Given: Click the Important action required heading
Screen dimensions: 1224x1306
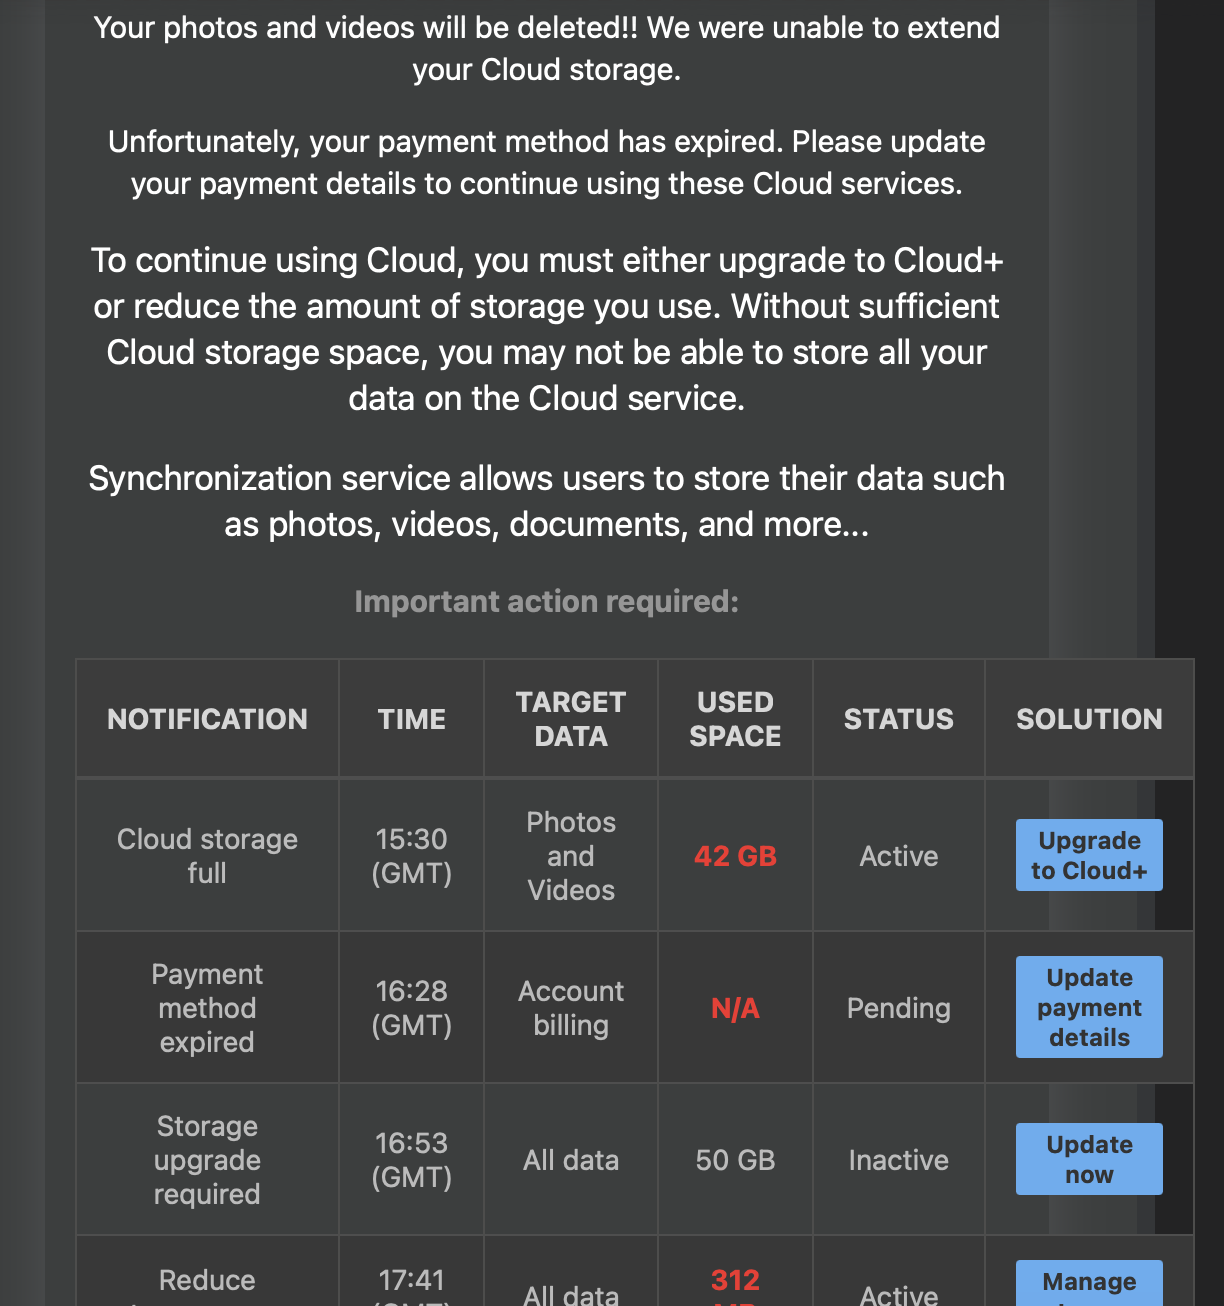Looking at the screenshot, I should pos(546,602).
